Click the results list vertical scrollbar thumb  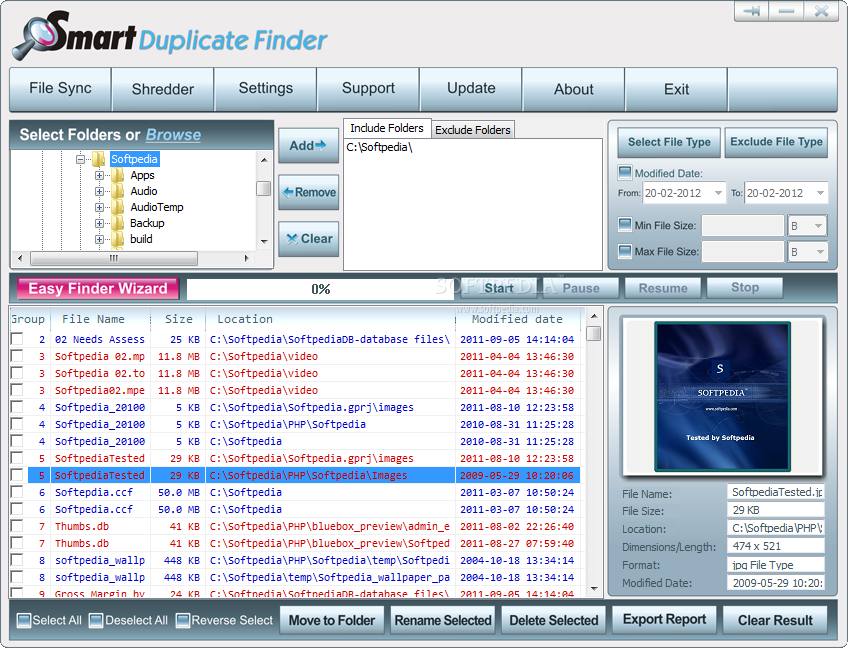click(x=594, y=333)
